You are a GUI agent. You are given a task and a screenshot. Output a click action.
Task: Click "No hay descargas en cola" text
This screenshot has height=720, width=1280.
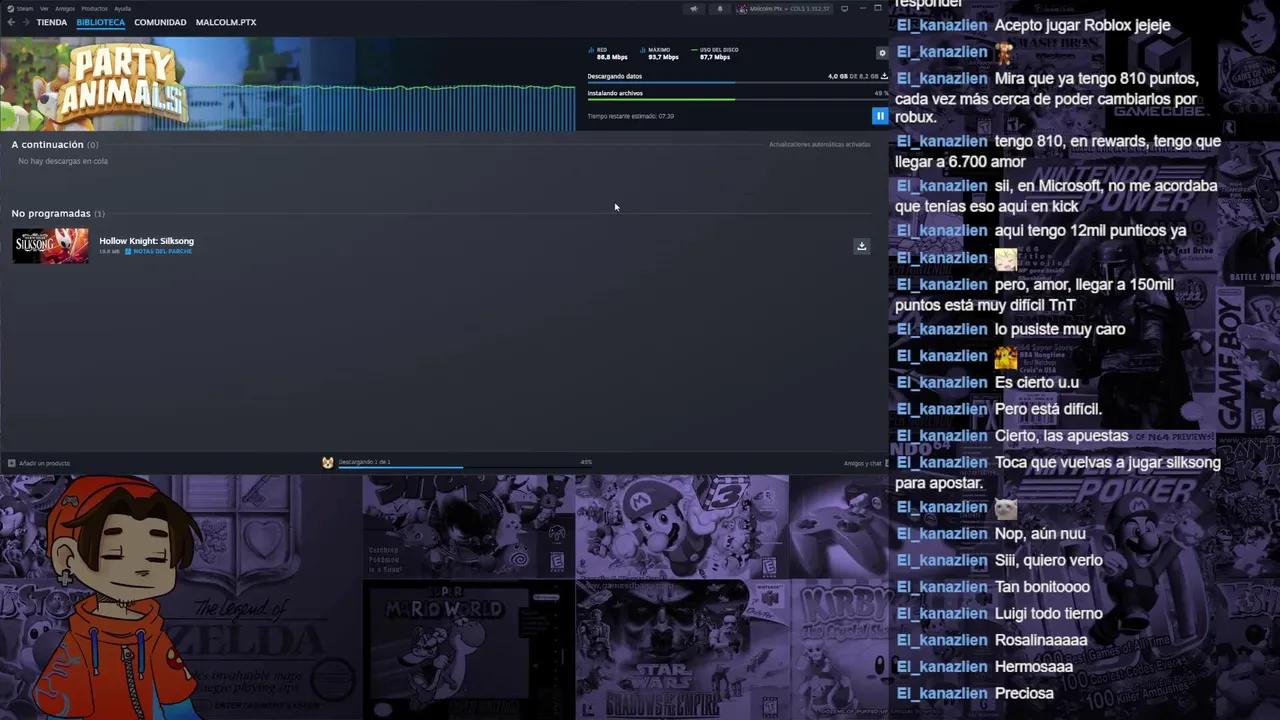pos(63,161)
